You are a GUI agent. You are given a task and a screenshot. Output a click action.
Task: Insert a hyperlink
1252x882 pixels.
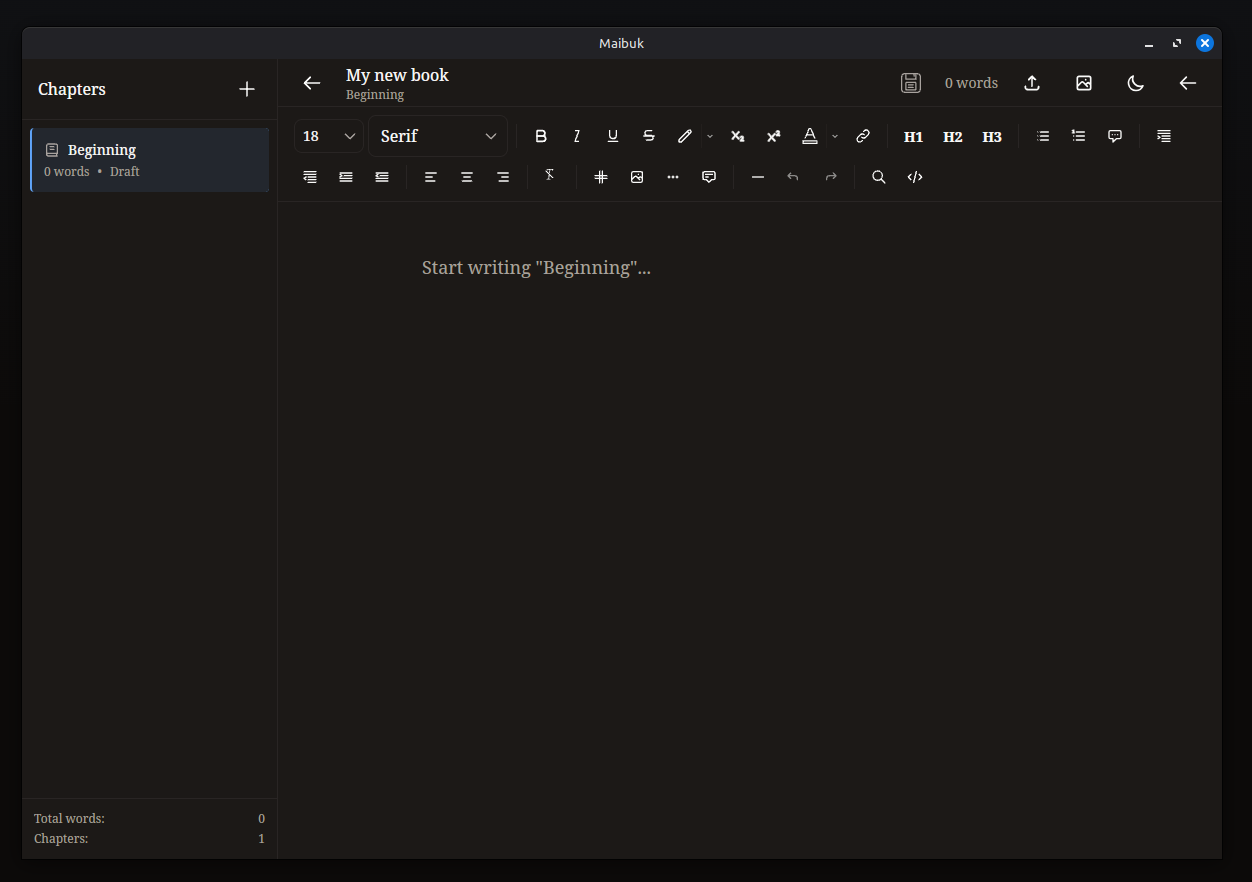(862, 136)
